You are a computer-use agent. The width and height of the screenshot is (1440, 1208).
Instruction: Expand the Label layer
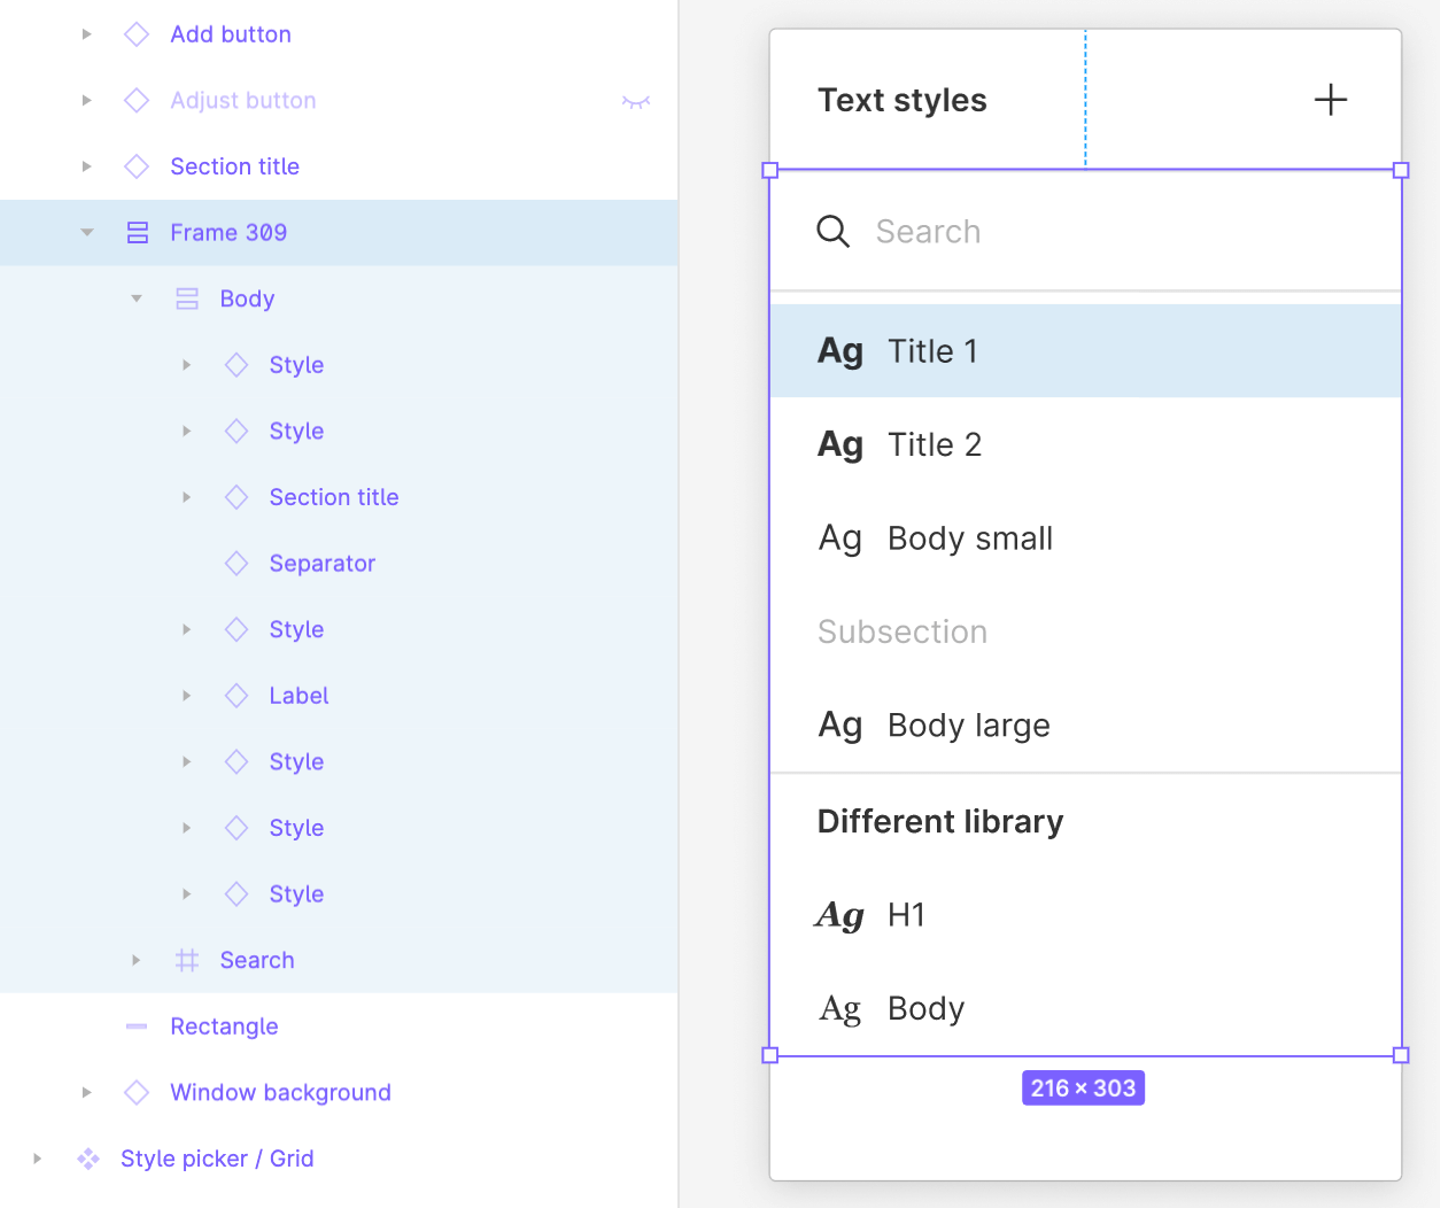(x=186, y=696)
